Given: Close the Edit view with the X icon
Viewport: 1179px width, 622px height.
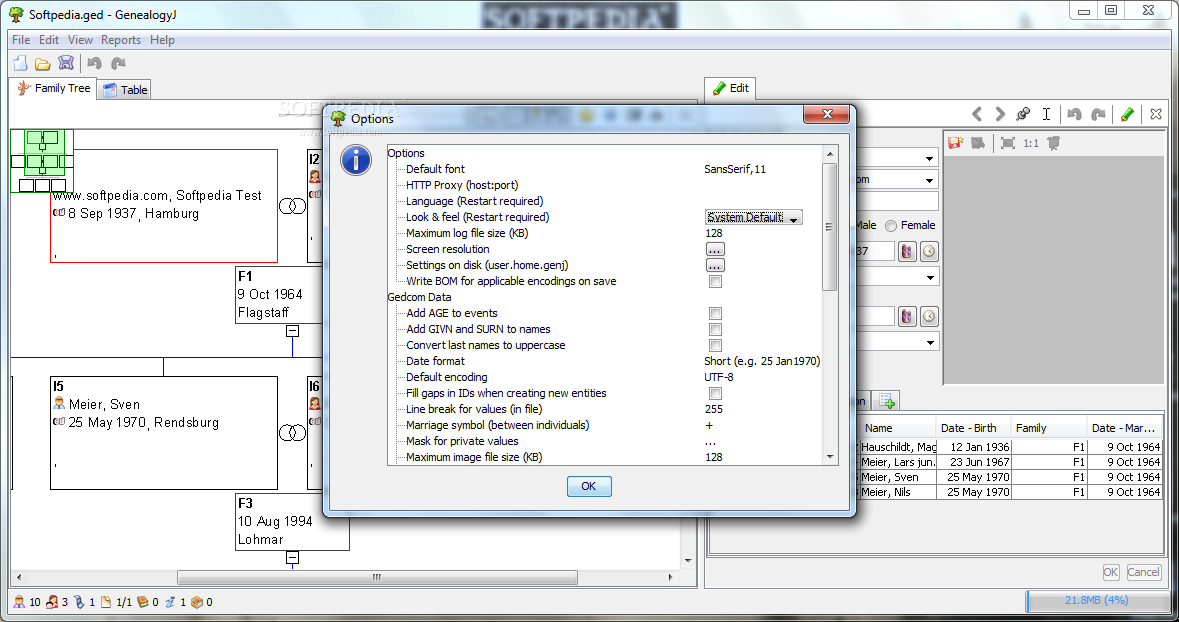Looking at the screenshot, I should [x=1156, y=114].
